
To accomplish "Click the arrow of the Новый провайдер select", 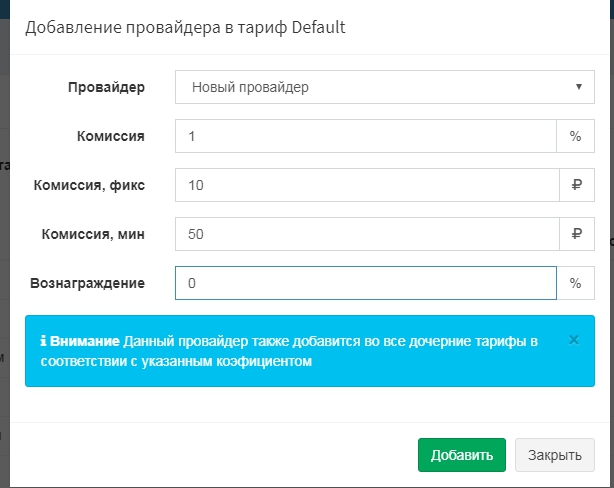I will coord(579,87).
